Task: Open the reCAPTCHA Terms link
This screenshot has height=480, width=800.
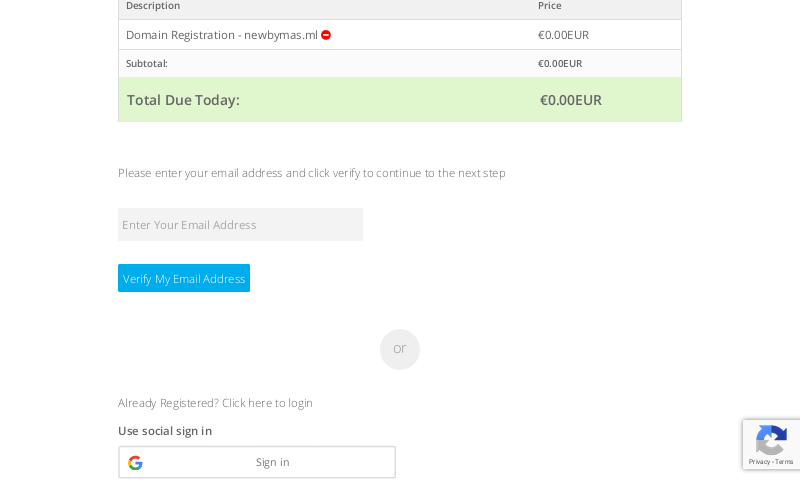Action: 785,462
